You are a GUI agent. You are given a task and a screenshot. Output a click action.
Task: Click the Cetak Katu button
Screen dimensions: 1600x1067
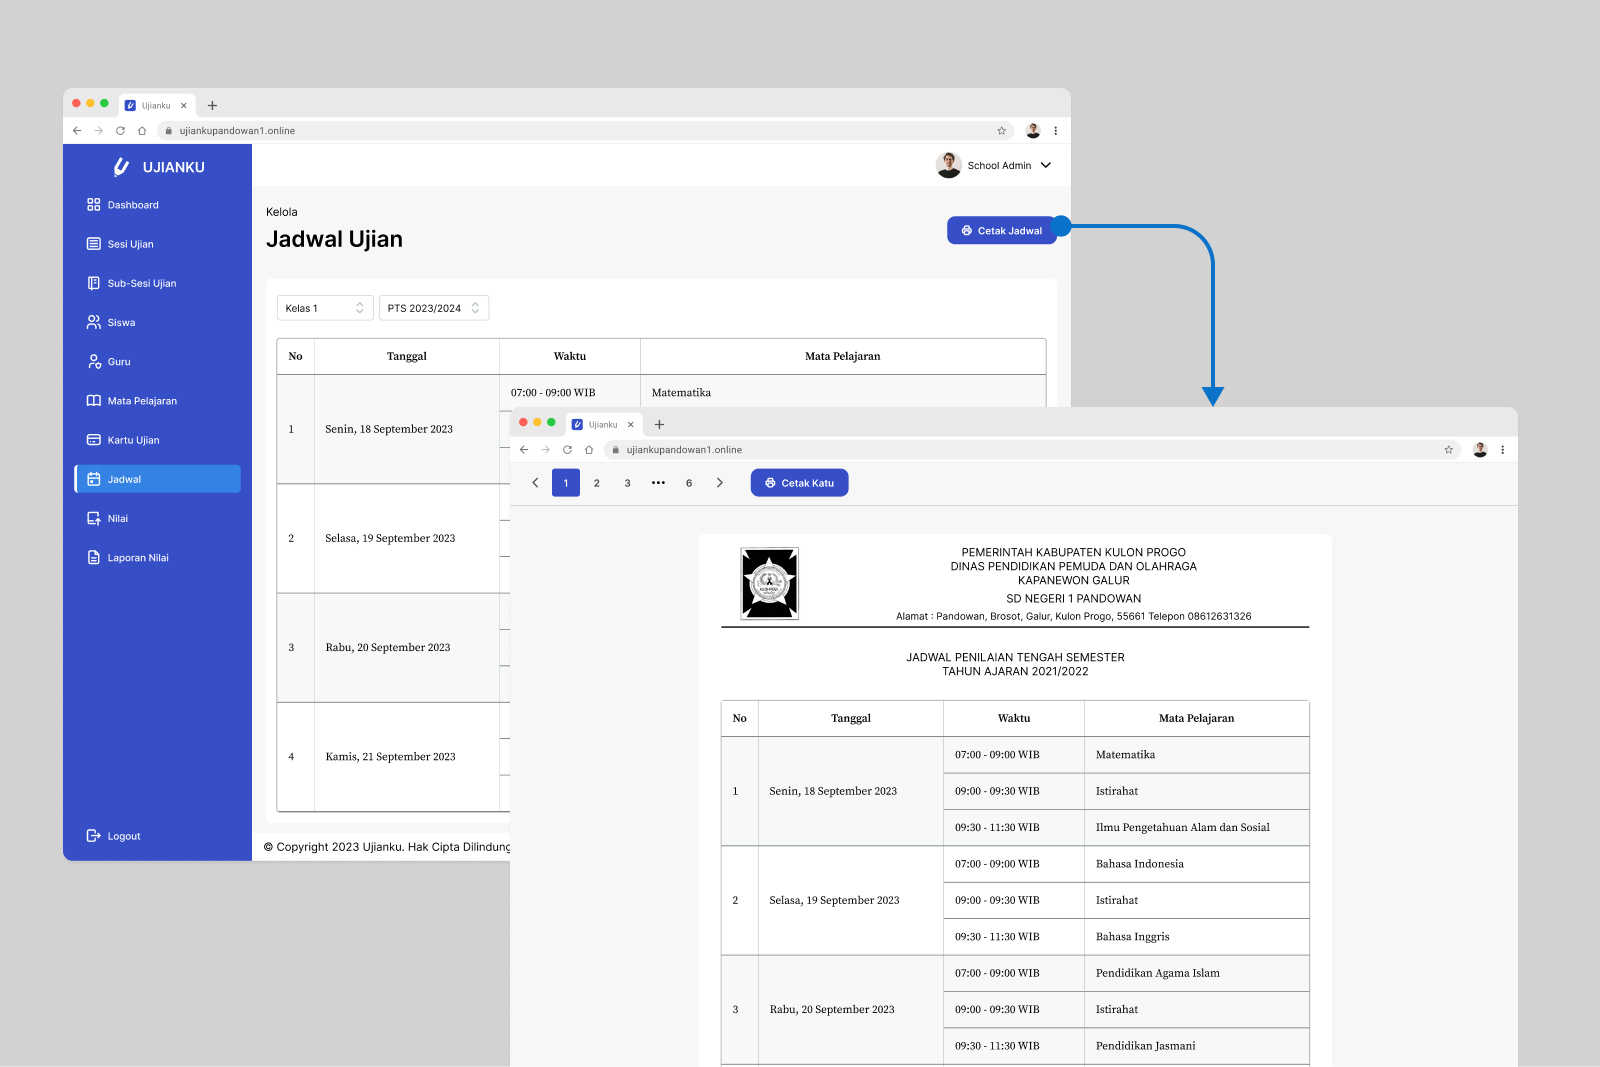[x=799, y=483]
